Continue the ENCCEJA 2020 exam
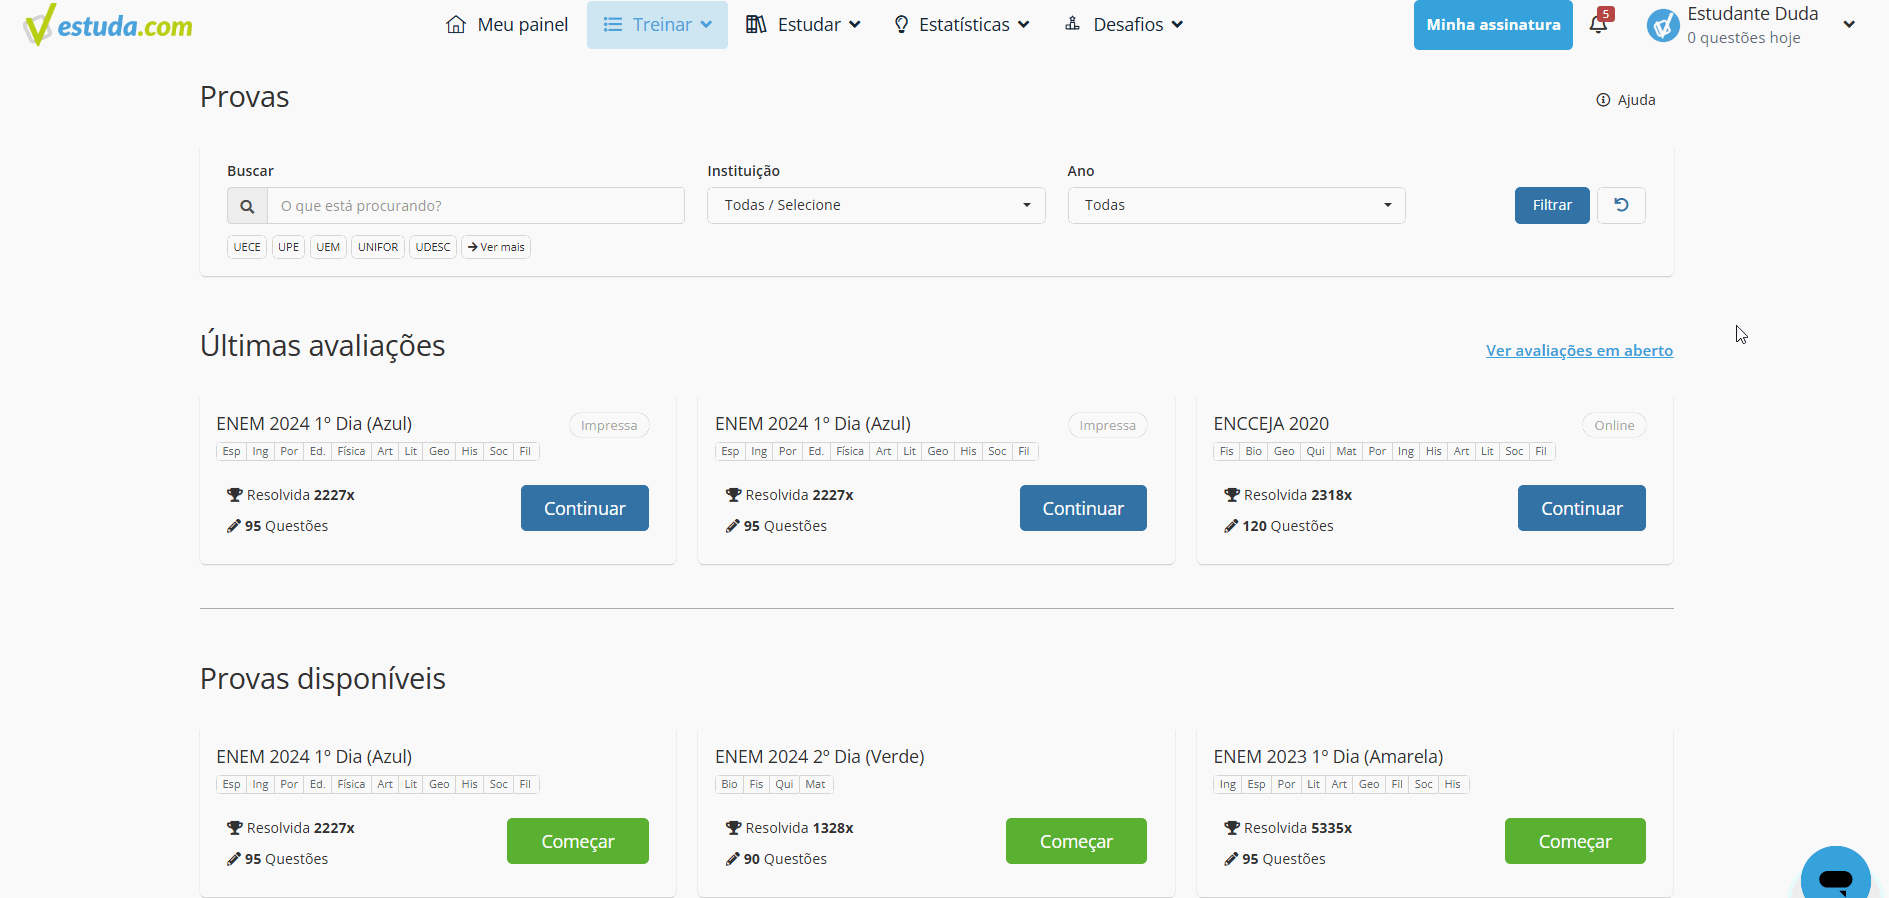 coord(1581,508)
